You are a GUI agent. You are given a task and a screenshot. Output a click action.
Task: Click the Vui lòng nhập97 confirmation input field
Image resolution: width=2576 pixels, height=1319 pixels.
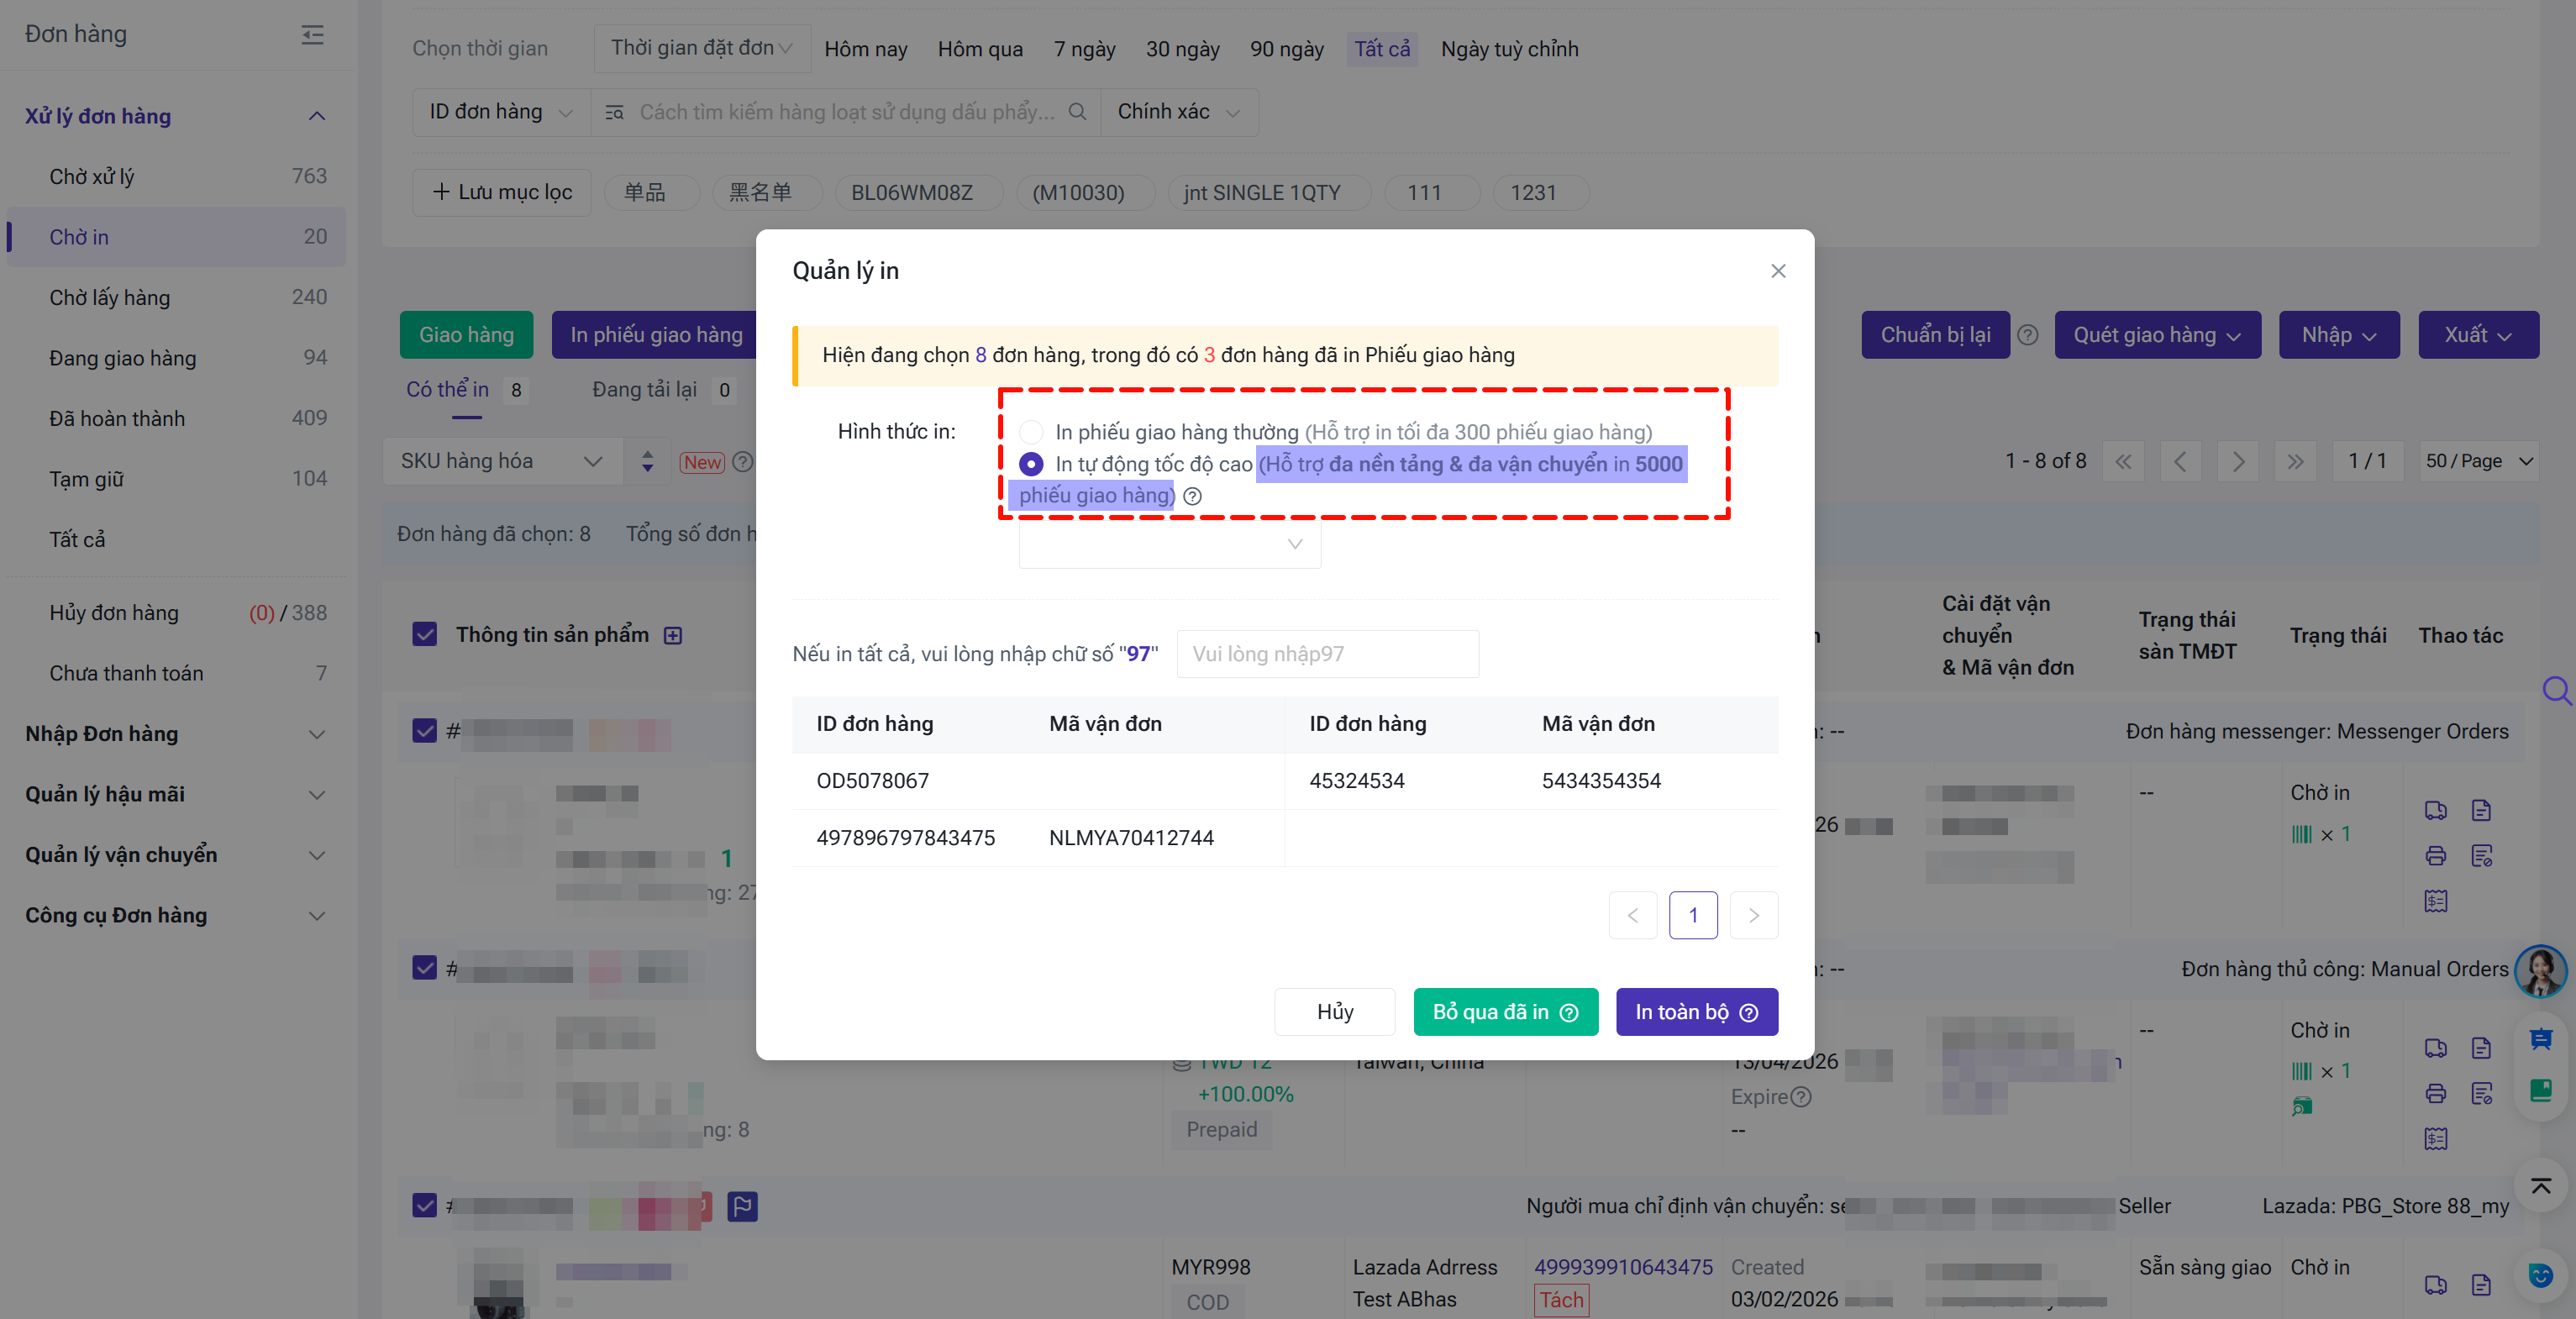point(1327,654)
